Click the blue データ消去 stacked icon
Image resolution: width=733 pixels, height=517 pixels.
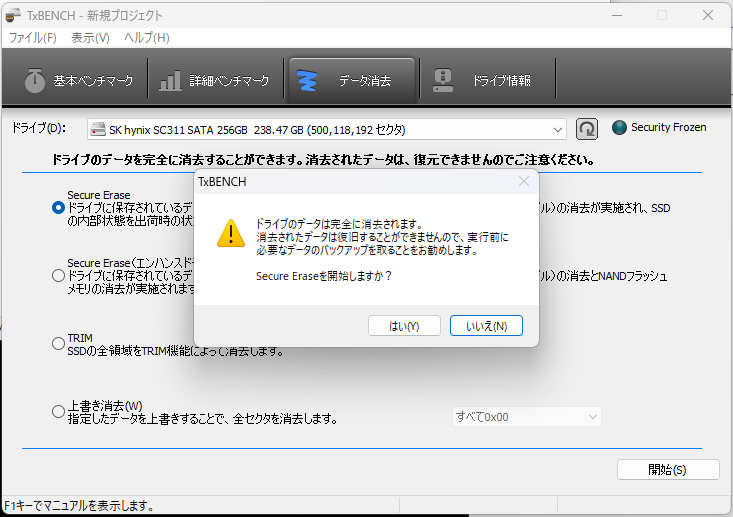(x=310, y=81)
